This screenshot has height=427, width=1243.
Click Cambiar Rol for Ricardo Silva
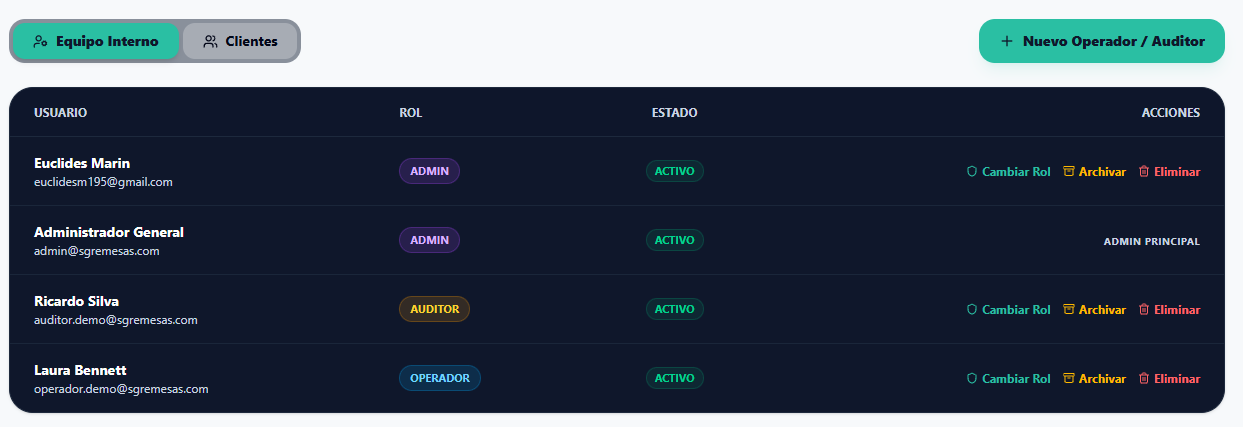1016,309
